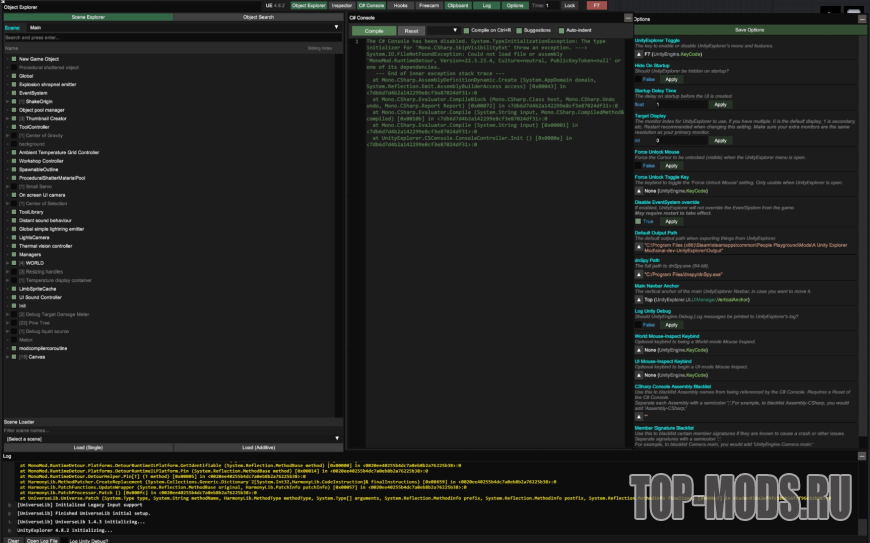This screenshot has width=870, height=543.
Task: Click the time Lock button
Action: 570,6
